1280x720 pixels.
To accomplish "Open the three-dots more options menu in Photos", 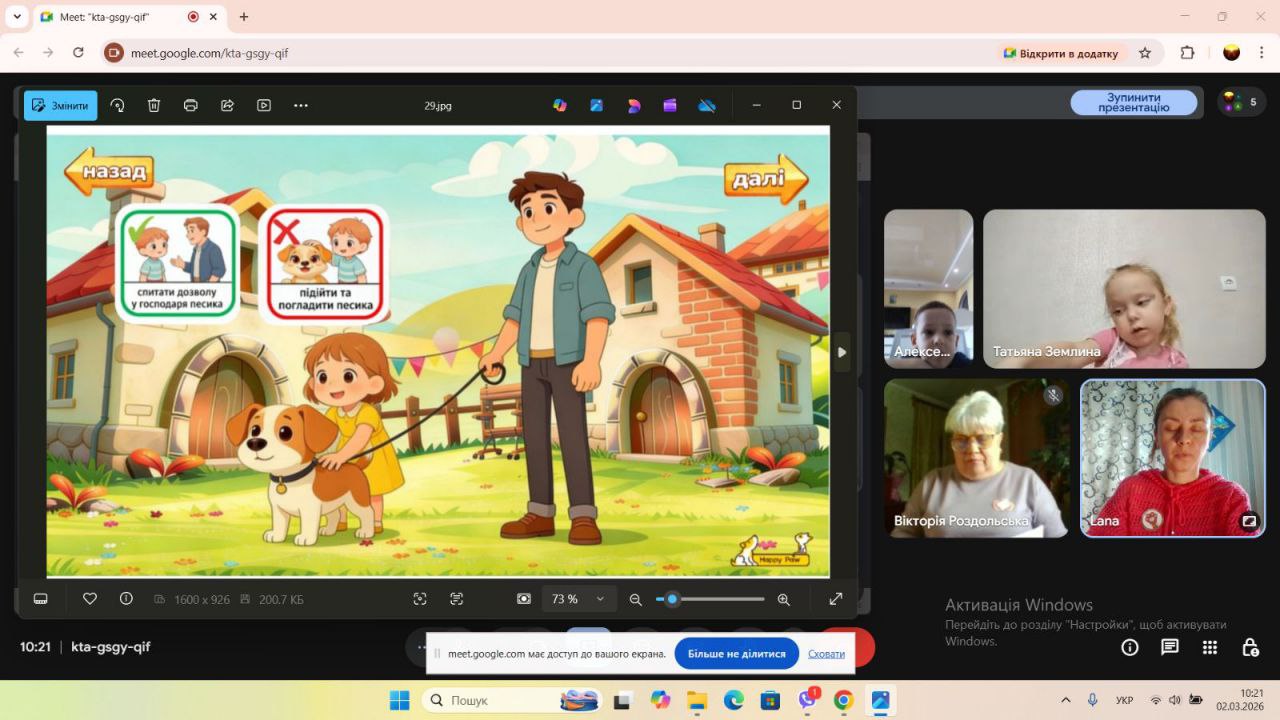I will coord(301,105).
